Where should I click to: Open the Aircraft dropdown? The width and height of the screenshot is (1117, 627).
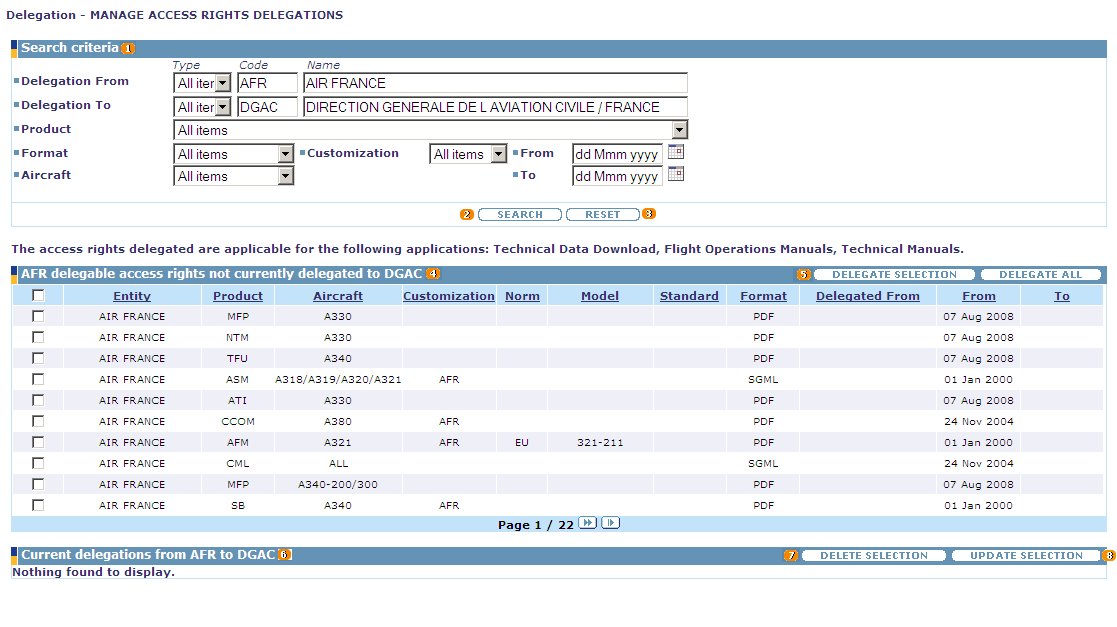tap(234, 176)
